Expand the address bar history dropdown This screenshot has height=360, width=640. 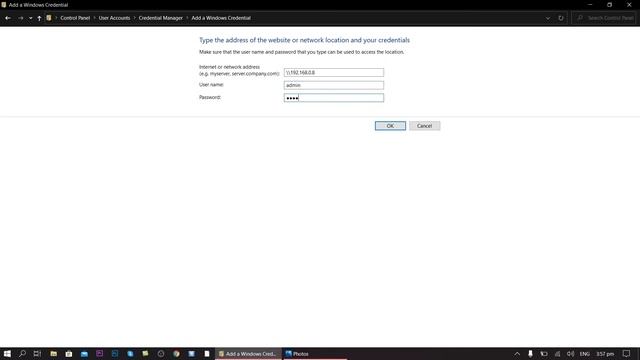(x=548, y=18)
